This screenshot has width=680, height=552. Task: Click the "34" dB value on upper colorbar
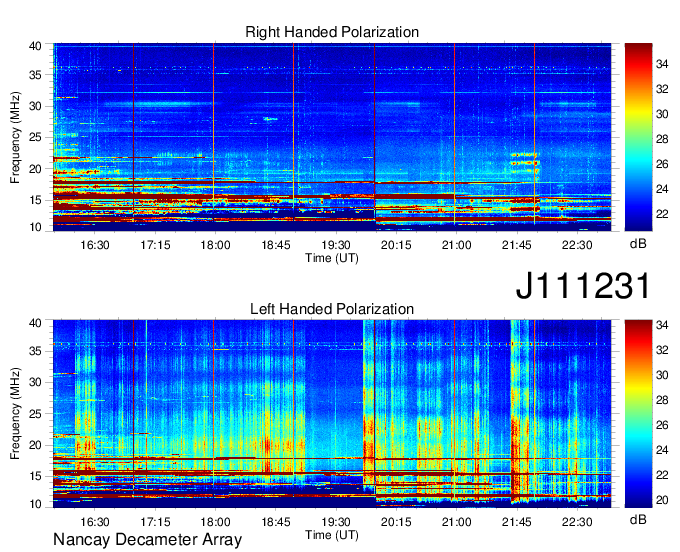[x=662, y=64]
